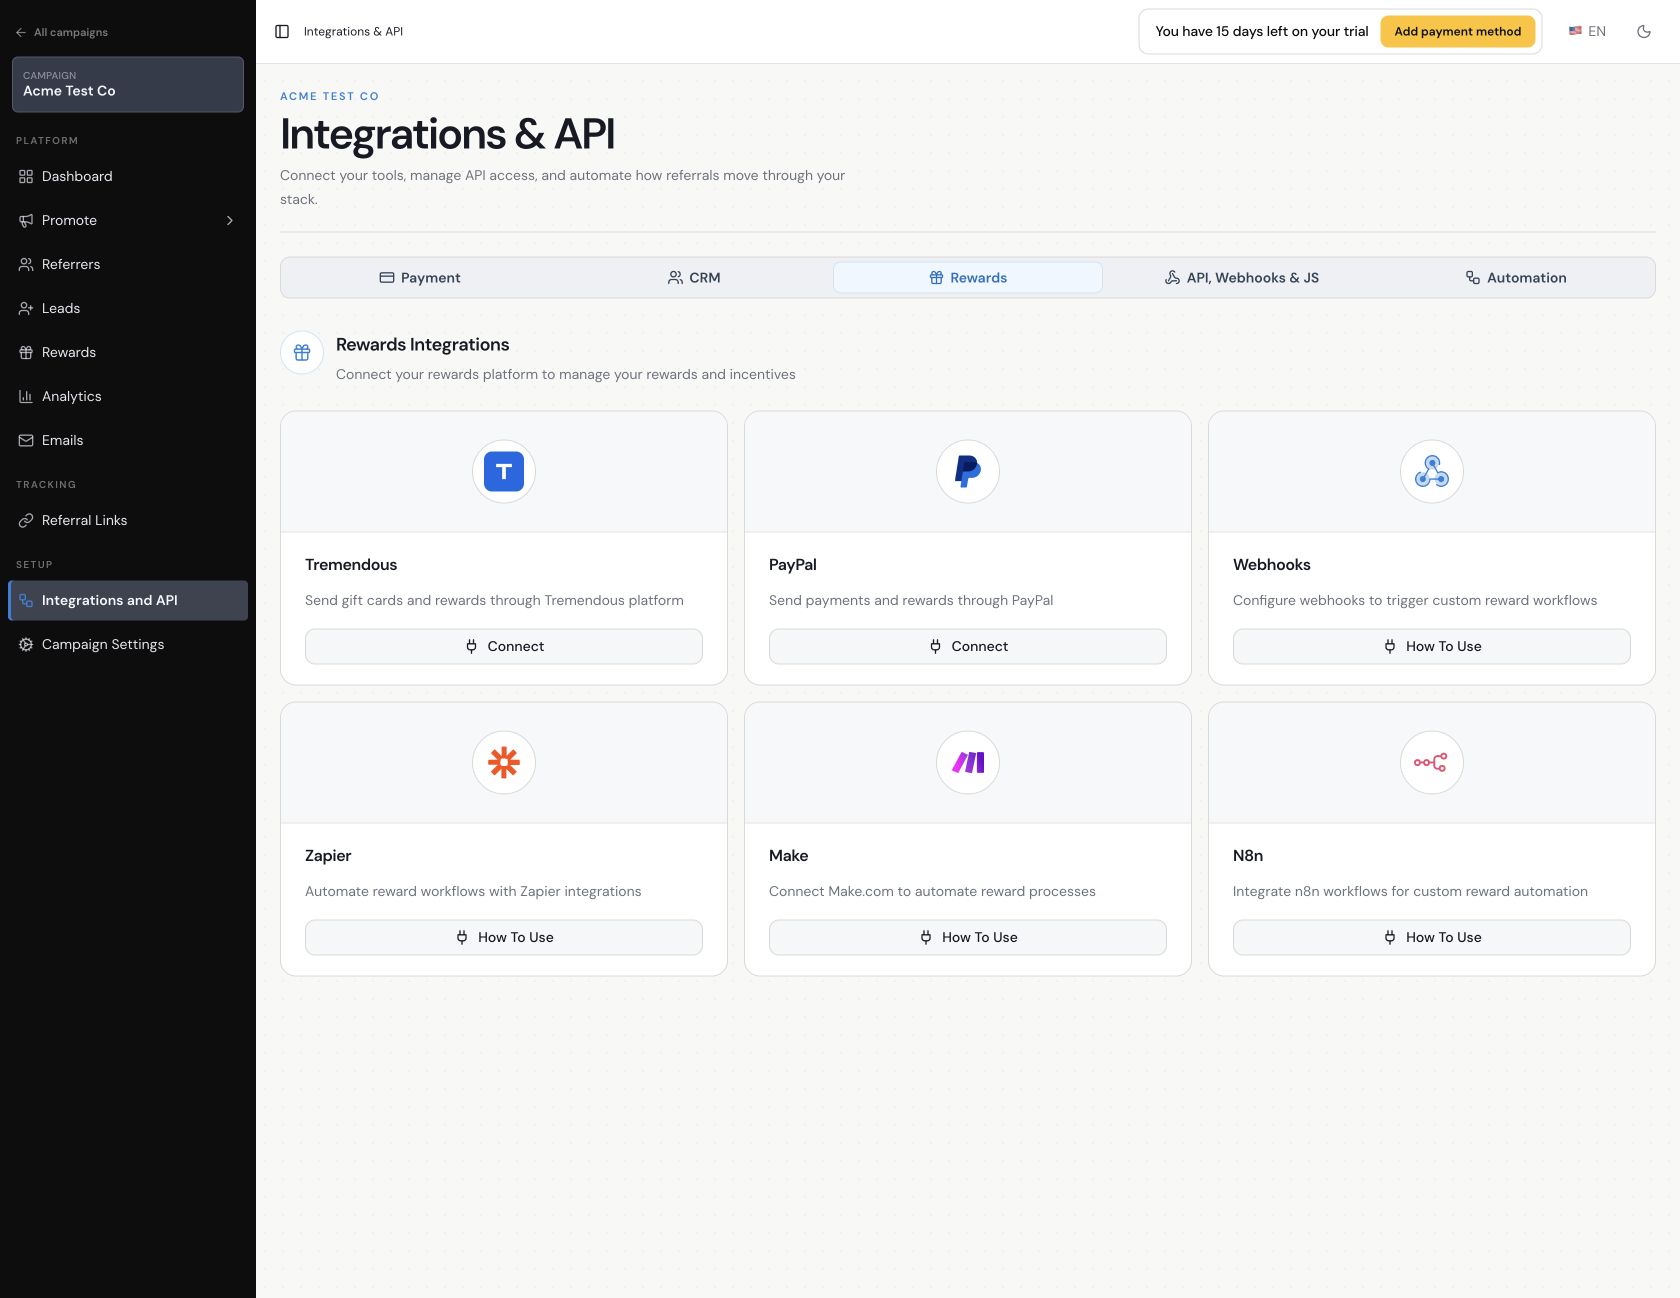Open Zapier How To Use
This screenshot has height=1298, width=1680.
tap(504, 937)
